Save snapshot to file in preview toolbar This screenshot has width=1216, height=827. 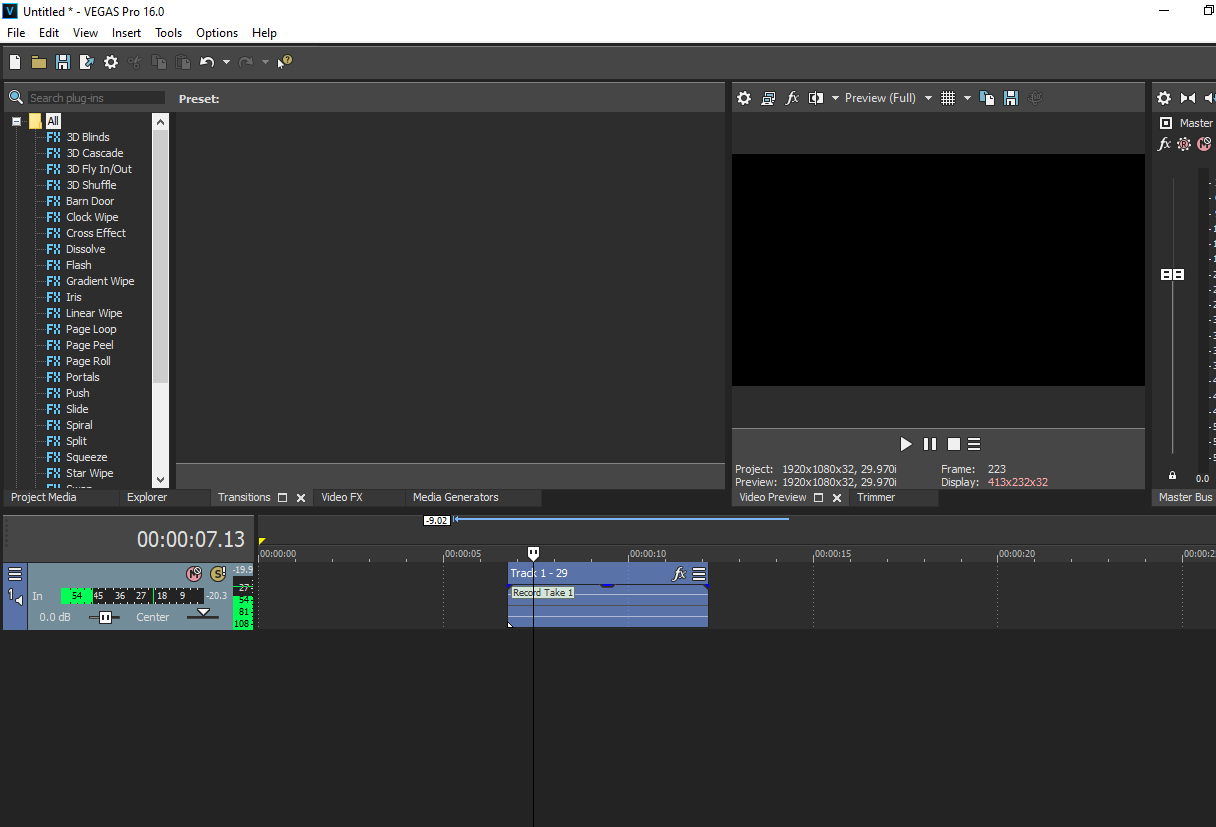click(x=1011, y=98)
